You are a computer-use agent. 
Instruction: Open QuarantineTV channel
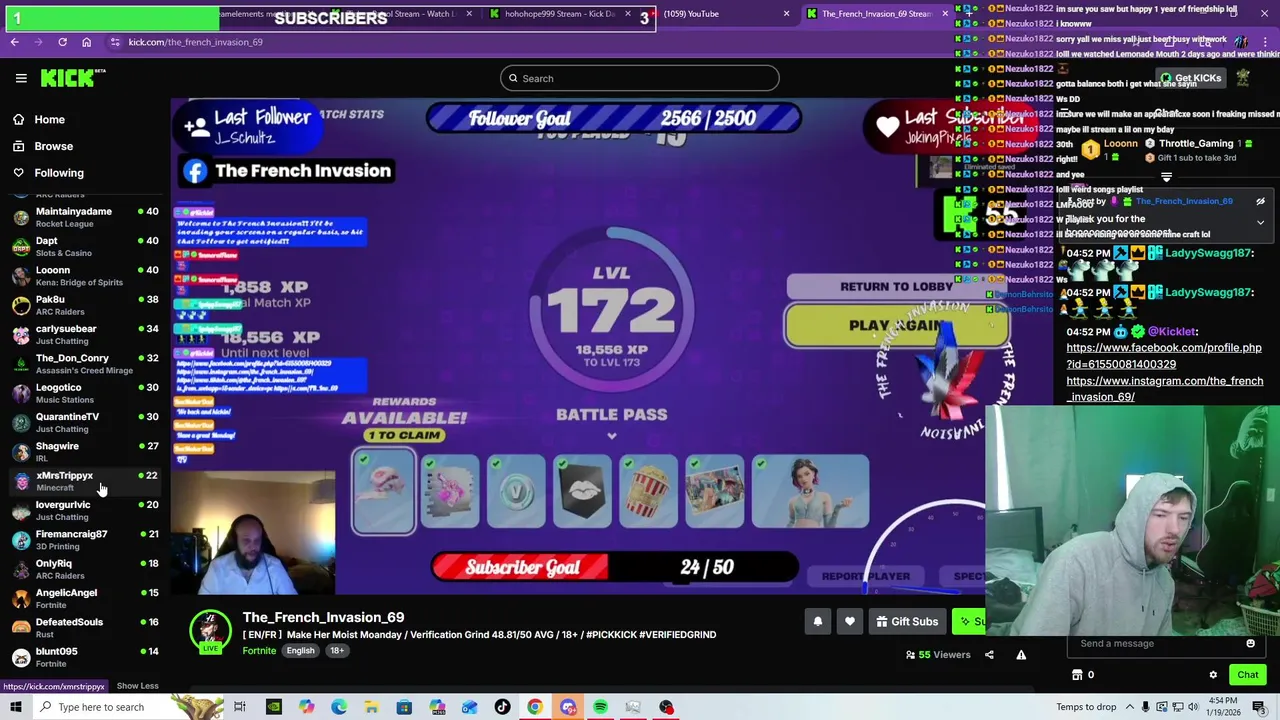click(85, 422)
